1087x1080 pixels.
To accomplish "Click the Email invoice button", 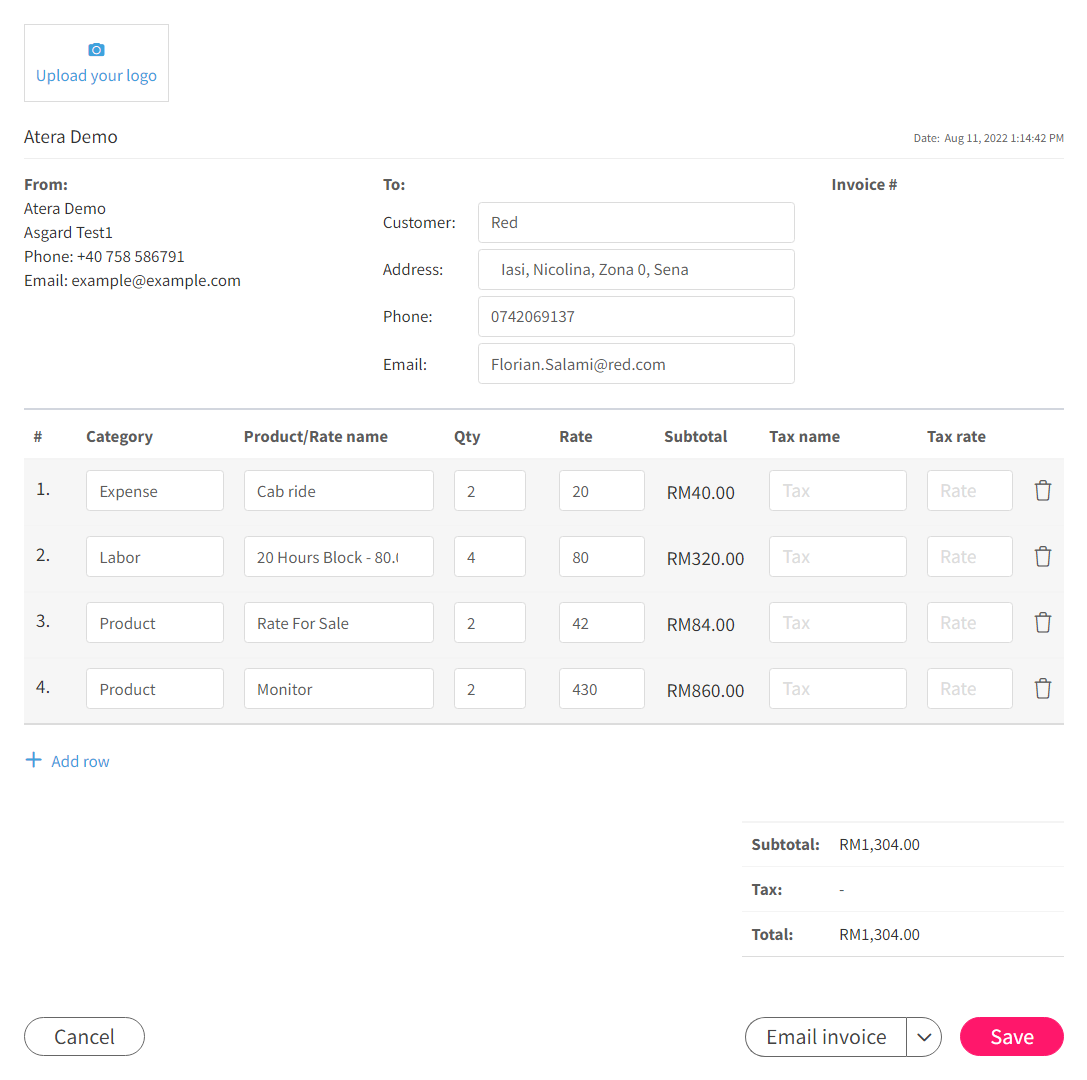I will pyautogui.click(x=826, y=1037).
